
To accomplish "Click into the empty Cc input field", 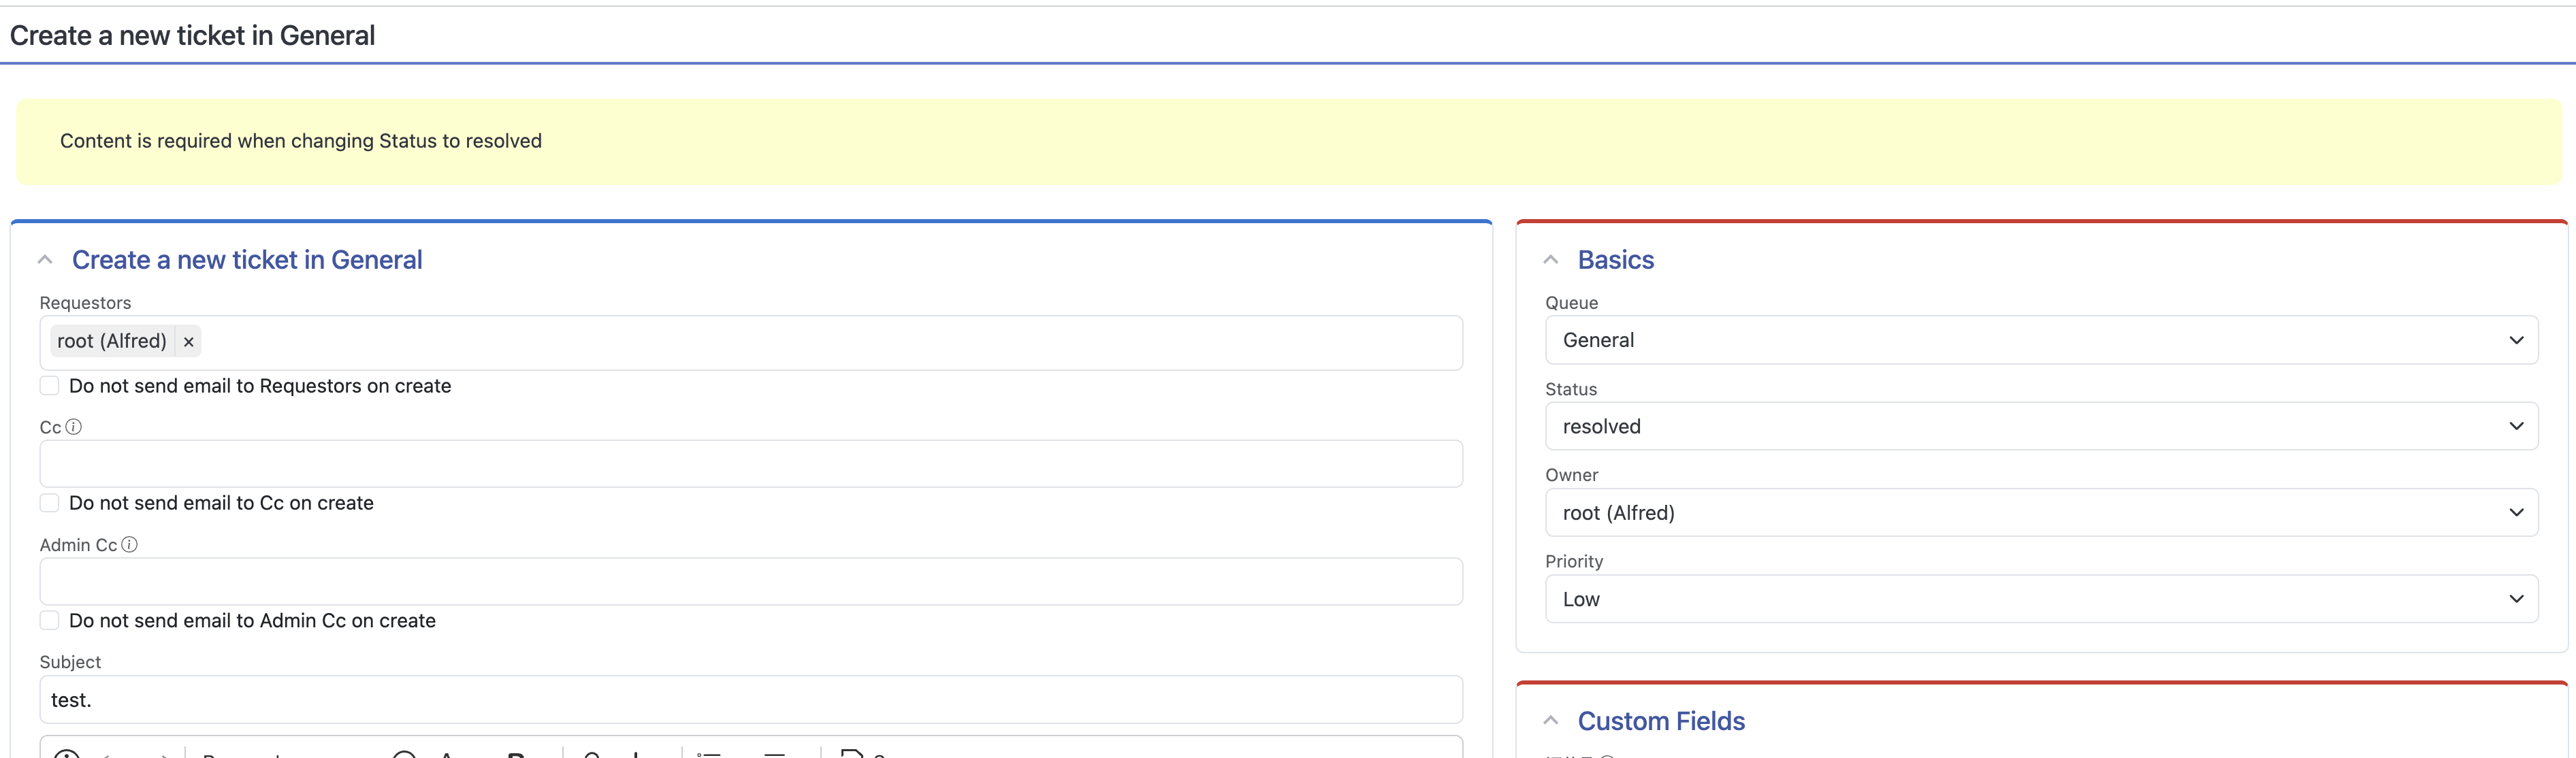I will tap(750, 465).
